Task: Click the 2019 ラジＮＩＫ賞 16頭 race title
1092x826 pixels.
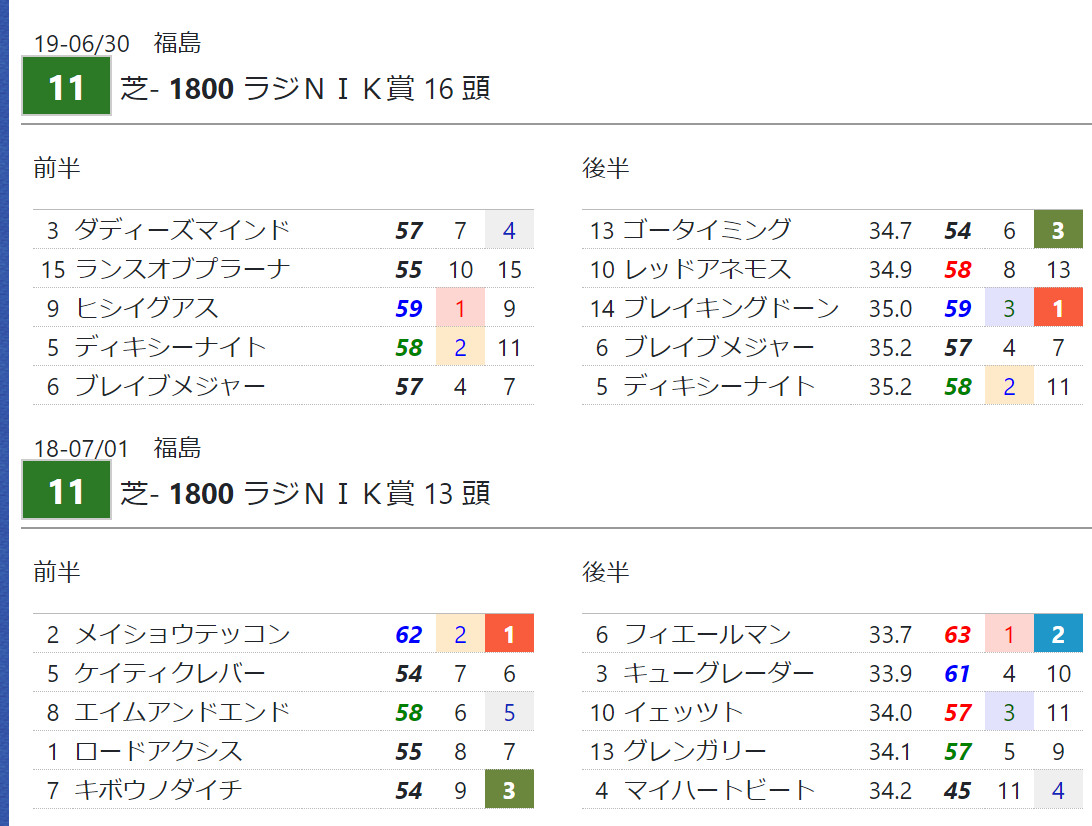Action: [305, 89]
